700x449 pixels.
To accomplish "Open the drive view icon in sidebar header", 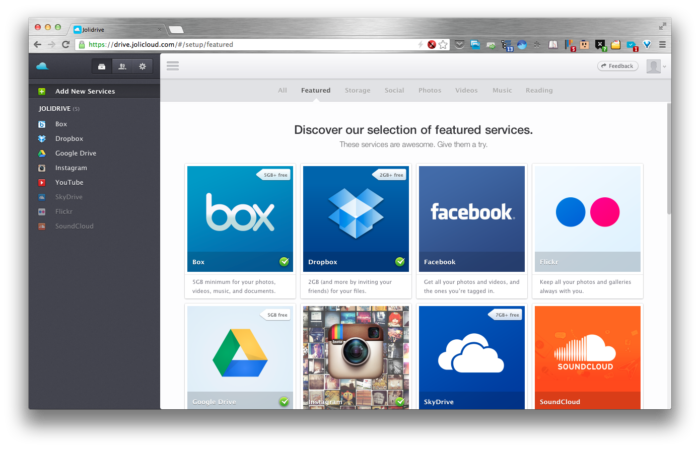I will click(101, 67).
